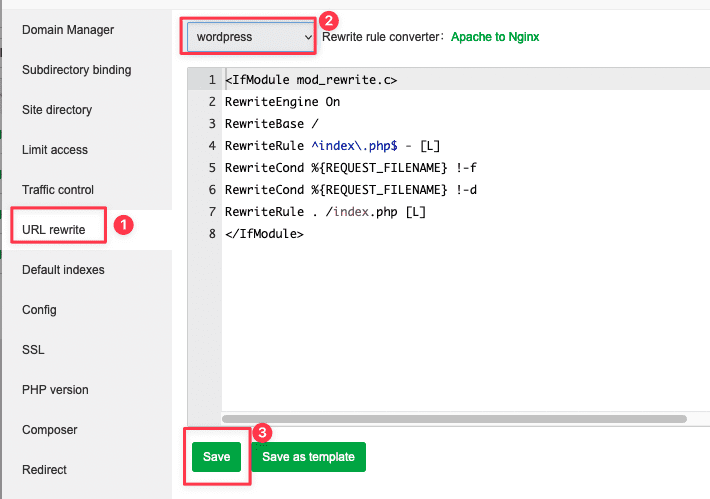Click line number 8 in the gutter

212,234
